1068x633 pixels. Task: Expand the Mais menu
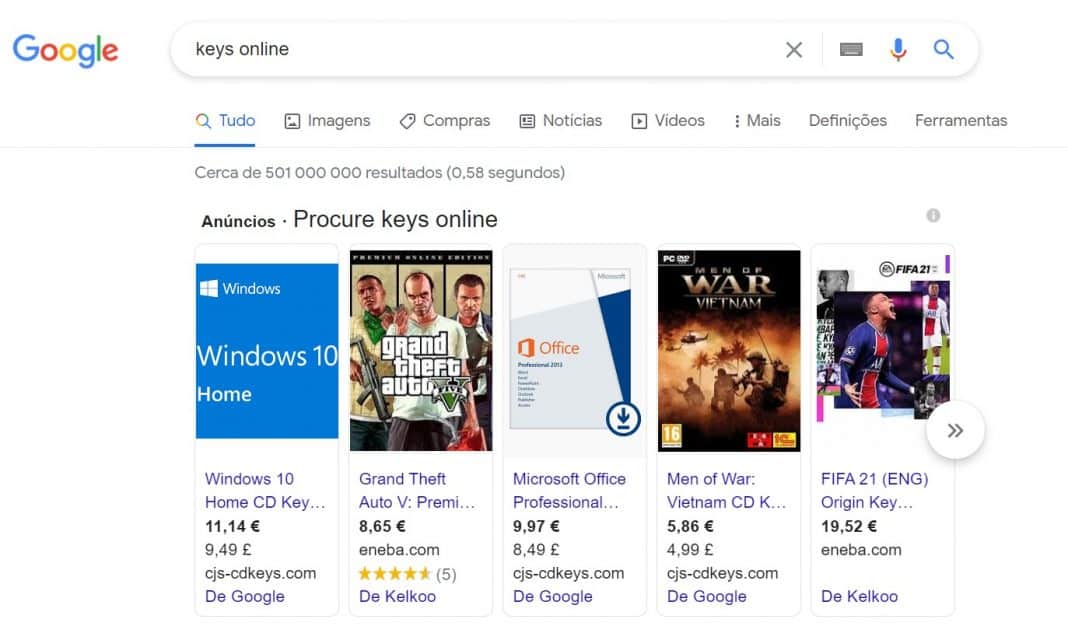[x=757, y=121]
